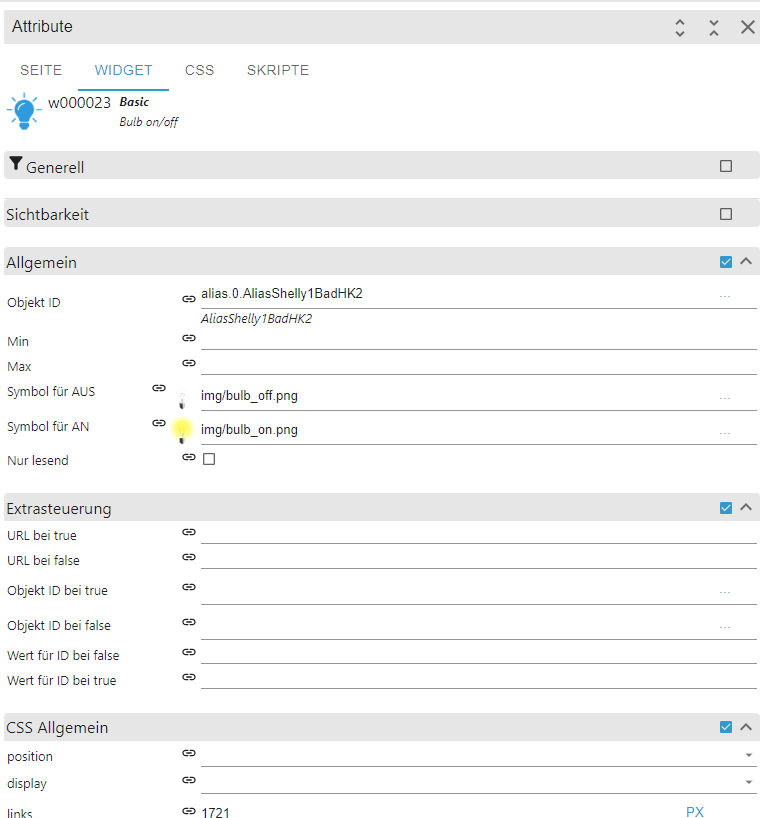Click the link icon for Objekt ID bei false
Image resolution: width=760 pixels, height=818 pixels.
pos(189,622)
